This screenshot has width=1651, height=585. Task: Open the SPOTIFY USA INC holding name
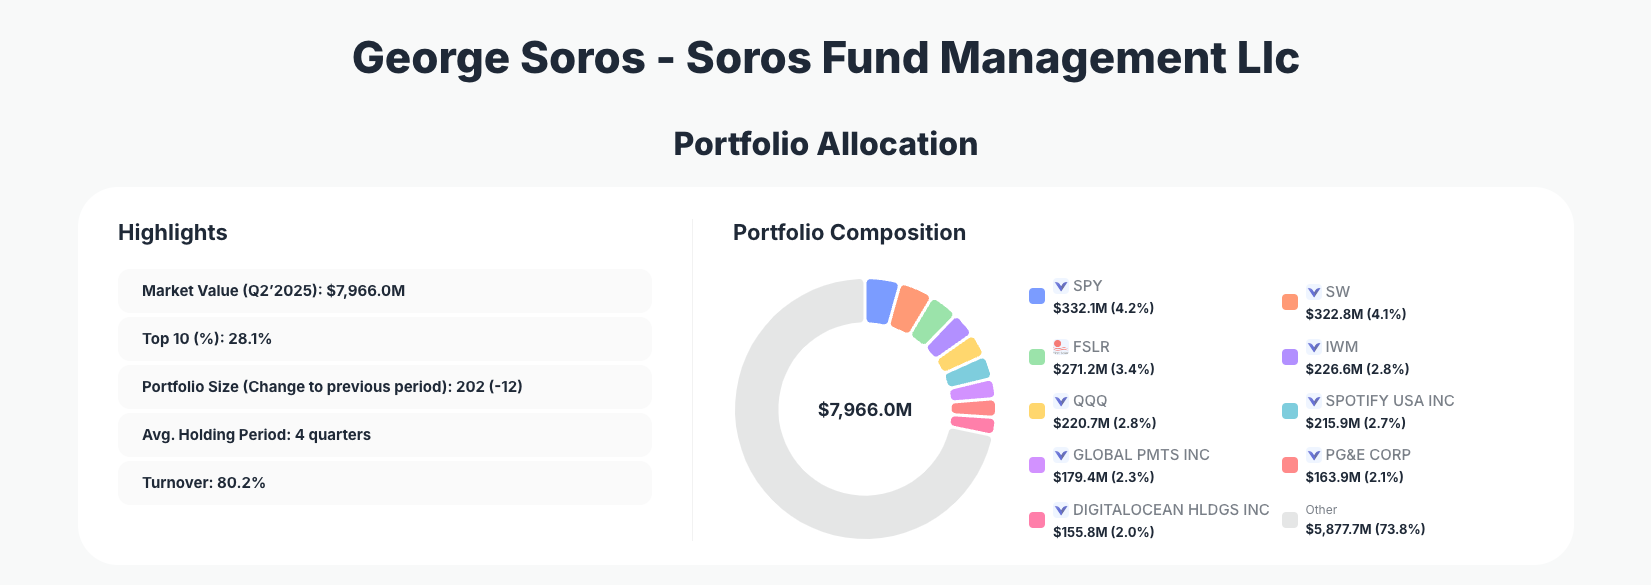click(1390, 401)
